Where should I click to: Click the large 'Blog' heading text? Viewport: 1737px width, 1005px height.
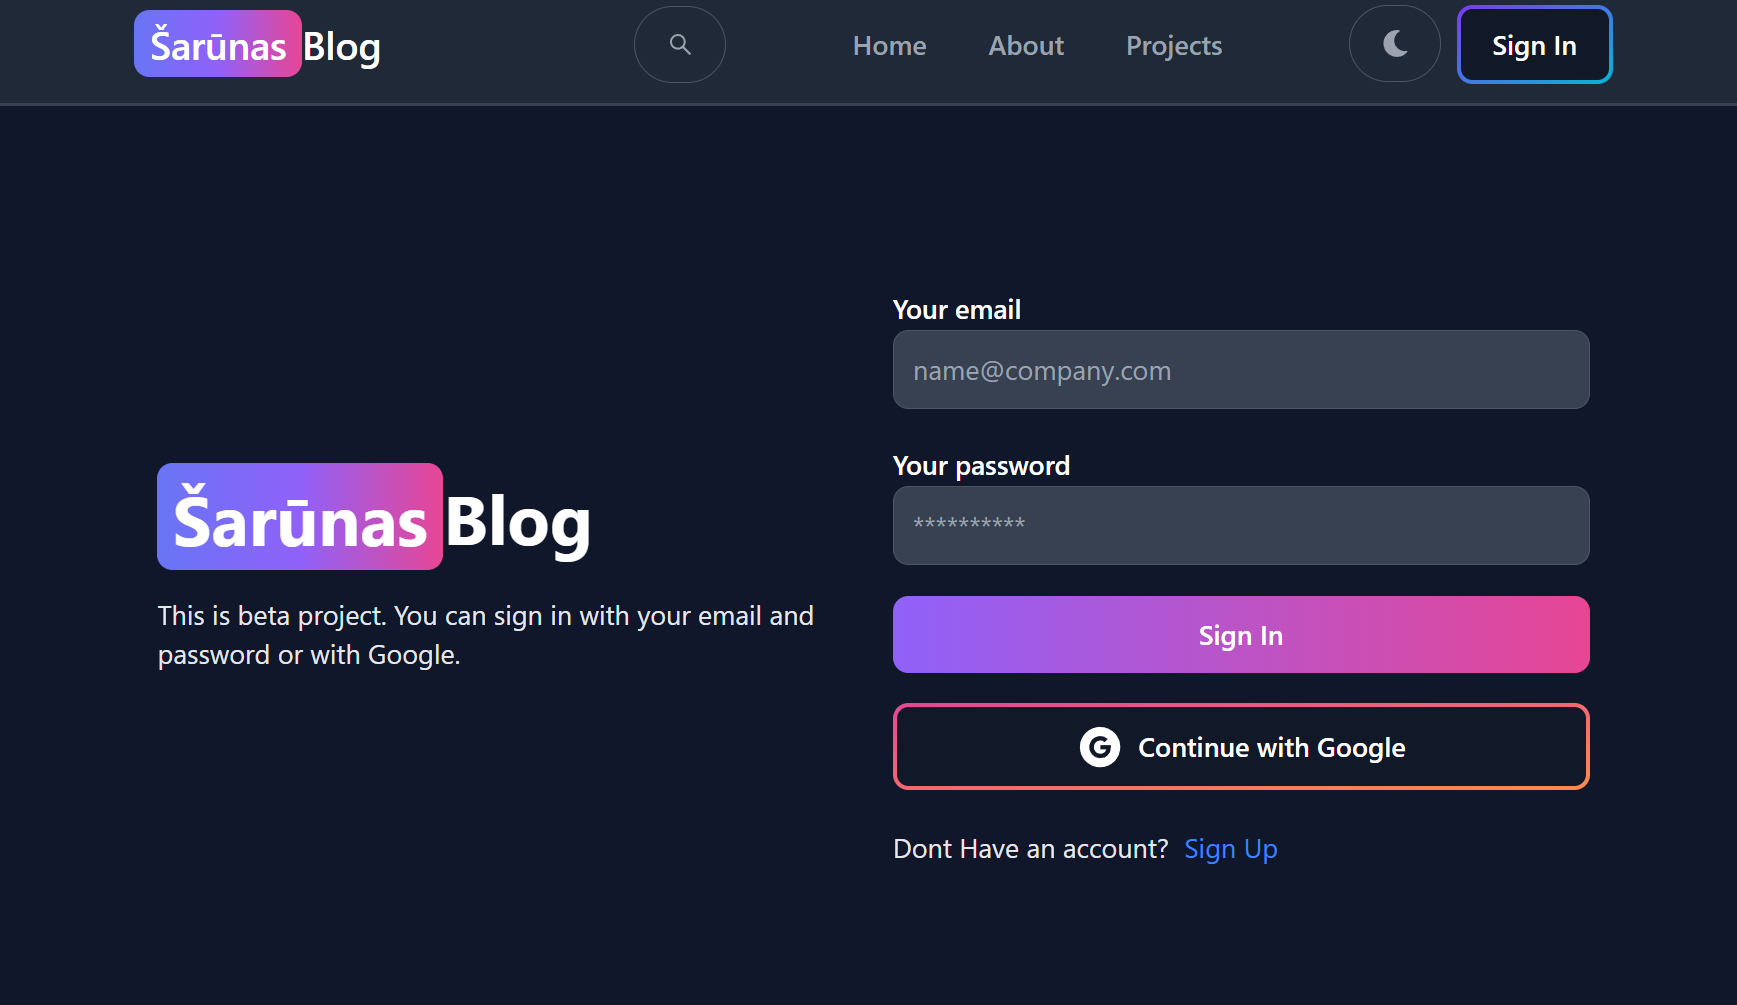pyautogui.click(x=518, y=521)
